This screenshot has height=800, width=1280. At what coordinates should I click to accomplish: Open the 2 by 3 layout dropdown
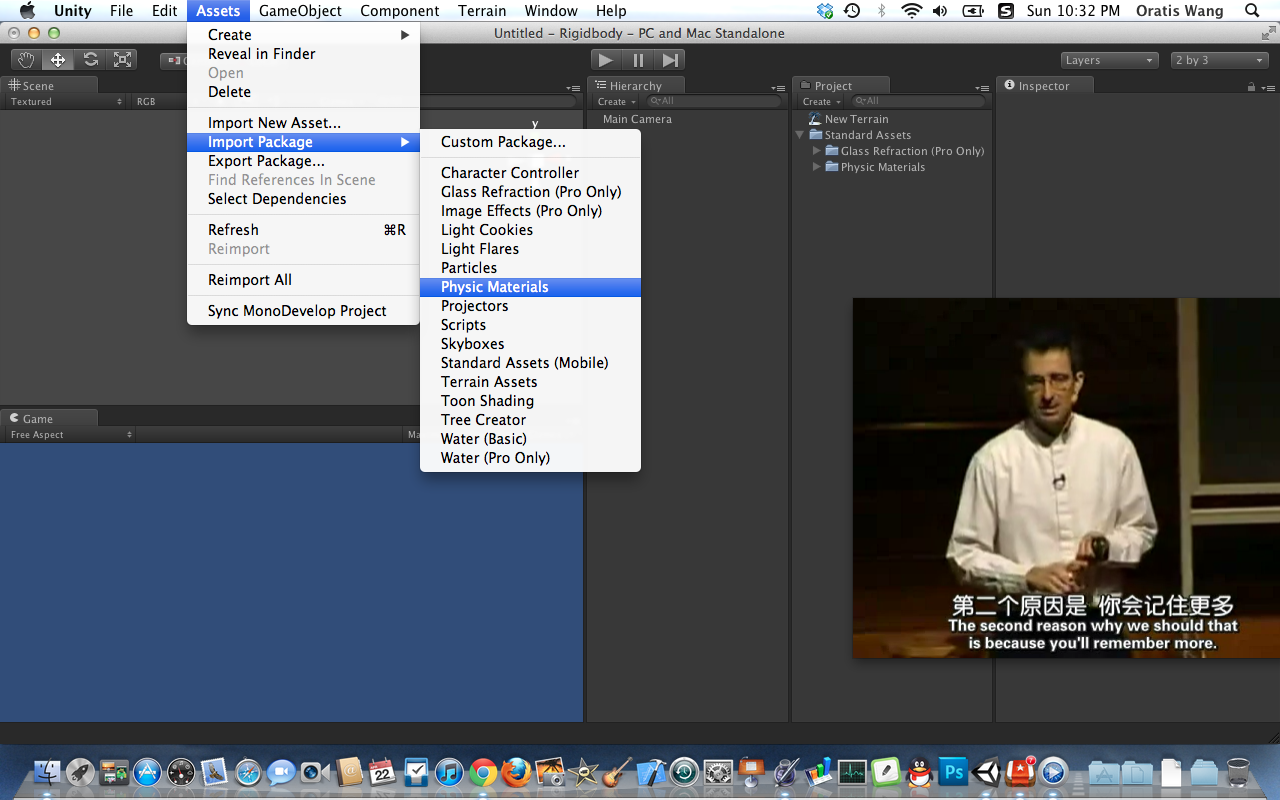coord(1219,60)
